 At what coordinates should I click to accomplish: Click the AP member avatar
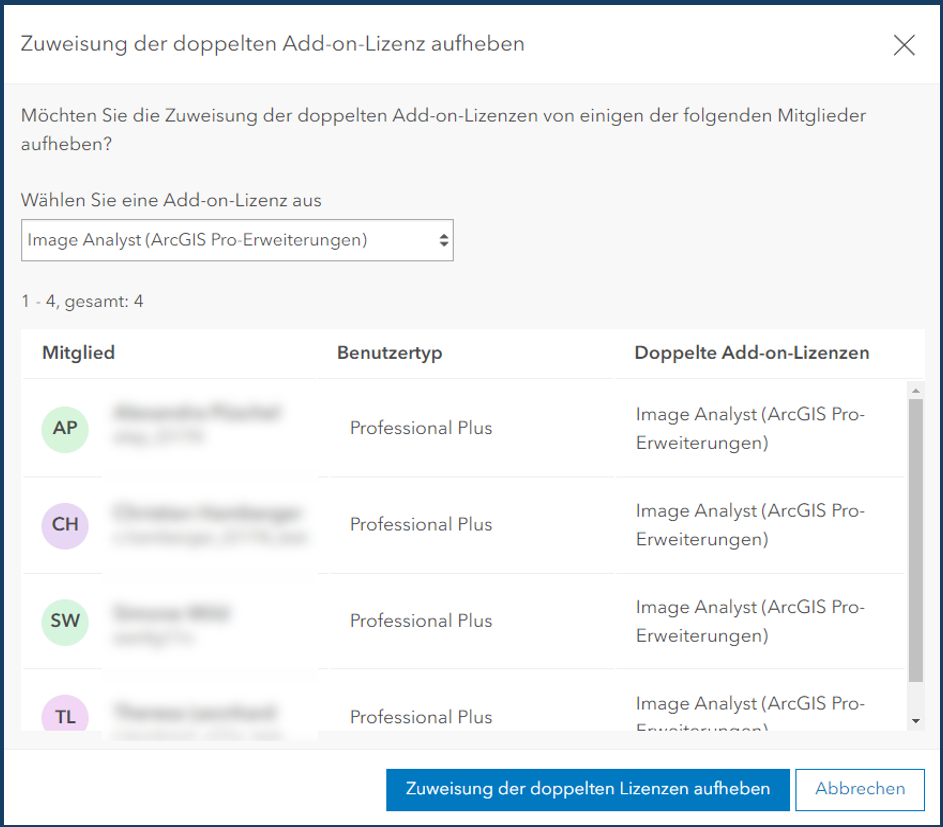tap(65, 429)
